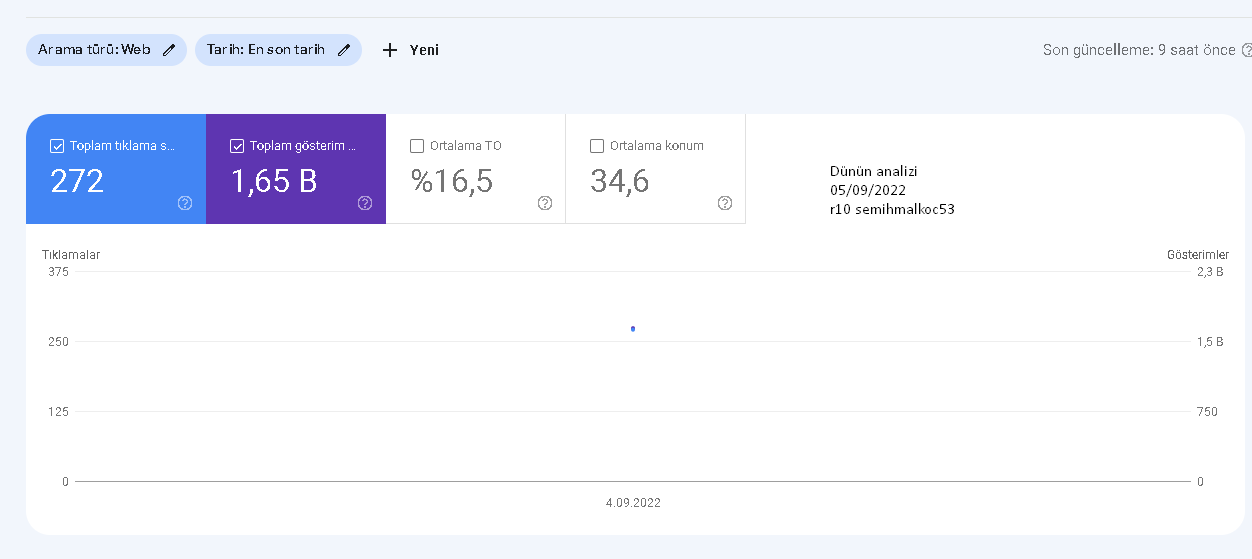The width and height of the screenshot is (1252, 559).
Task: Click the Son güncelleme: 9 saat önce text
Action: (x=1139, y=50)
